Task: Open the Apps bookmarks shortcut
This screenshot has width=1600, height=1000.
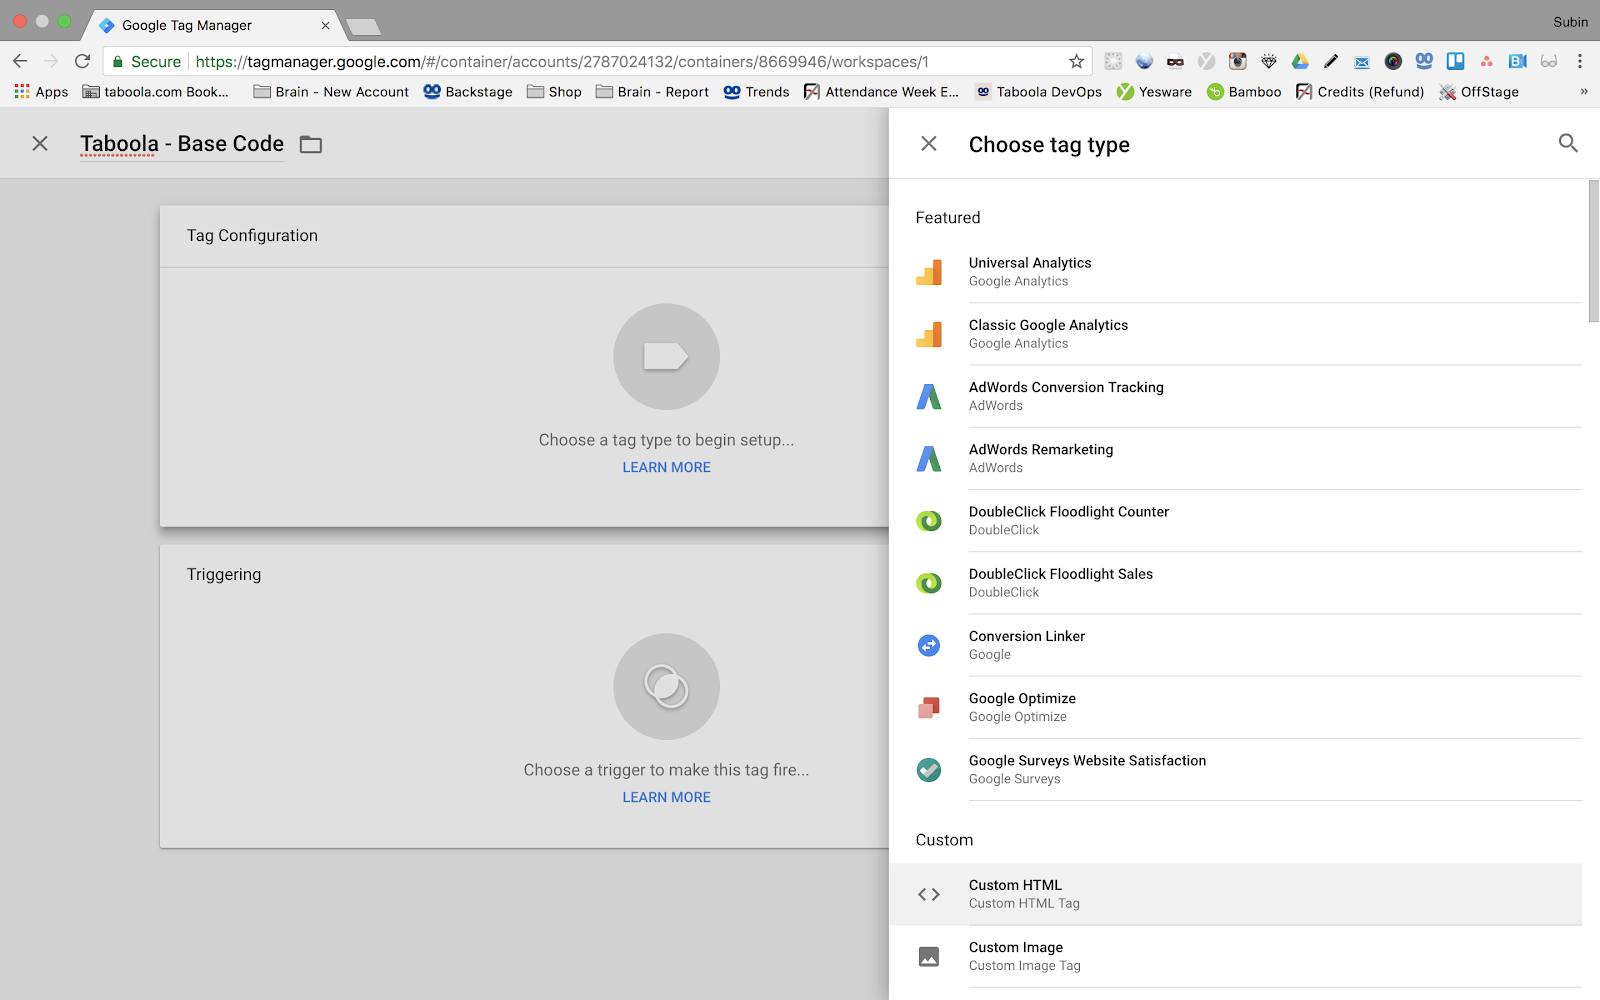Action: (41, 91)
